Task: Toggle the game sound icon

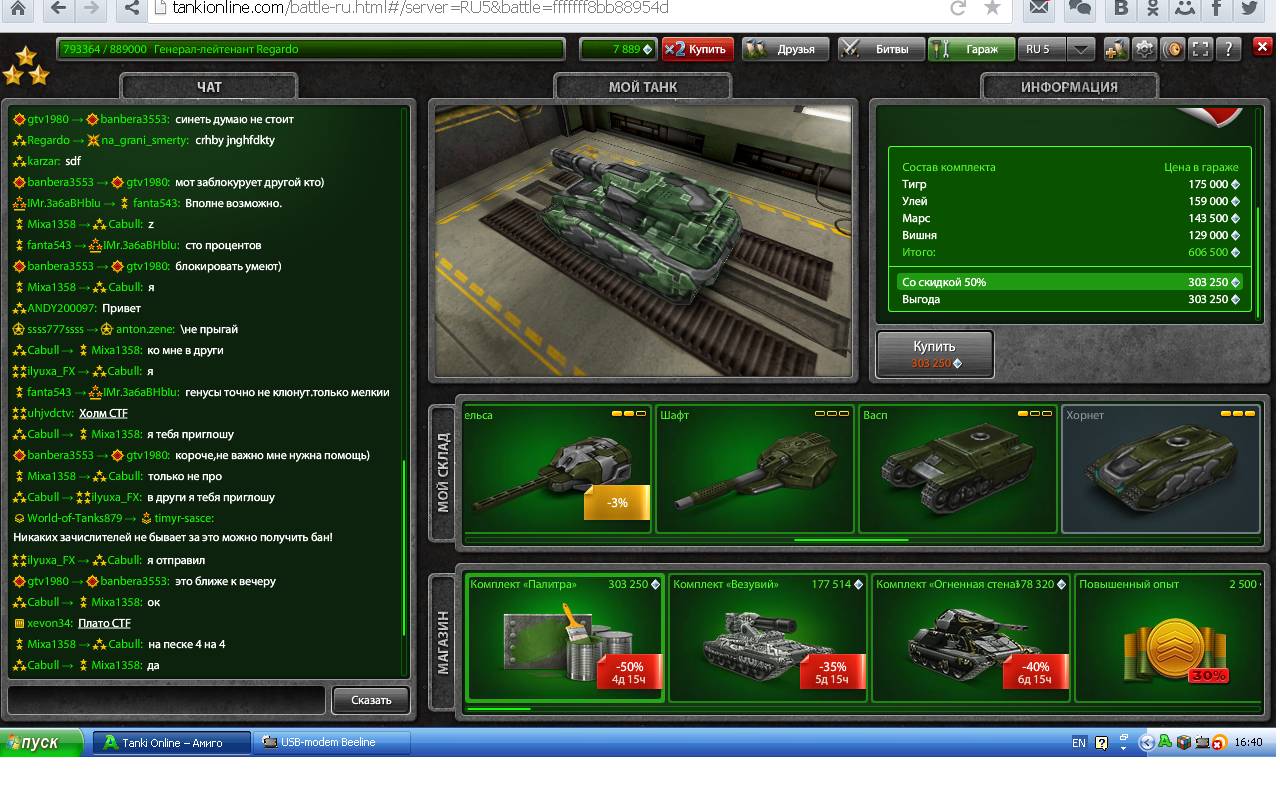Action: (1172, 49)
